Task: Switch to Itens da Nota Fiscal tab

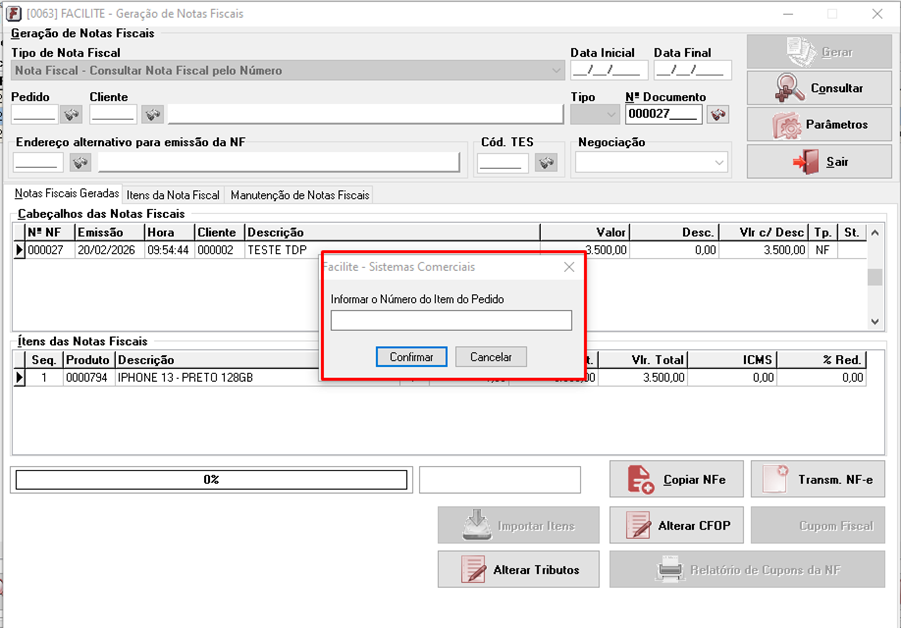Action: [173, 195]
